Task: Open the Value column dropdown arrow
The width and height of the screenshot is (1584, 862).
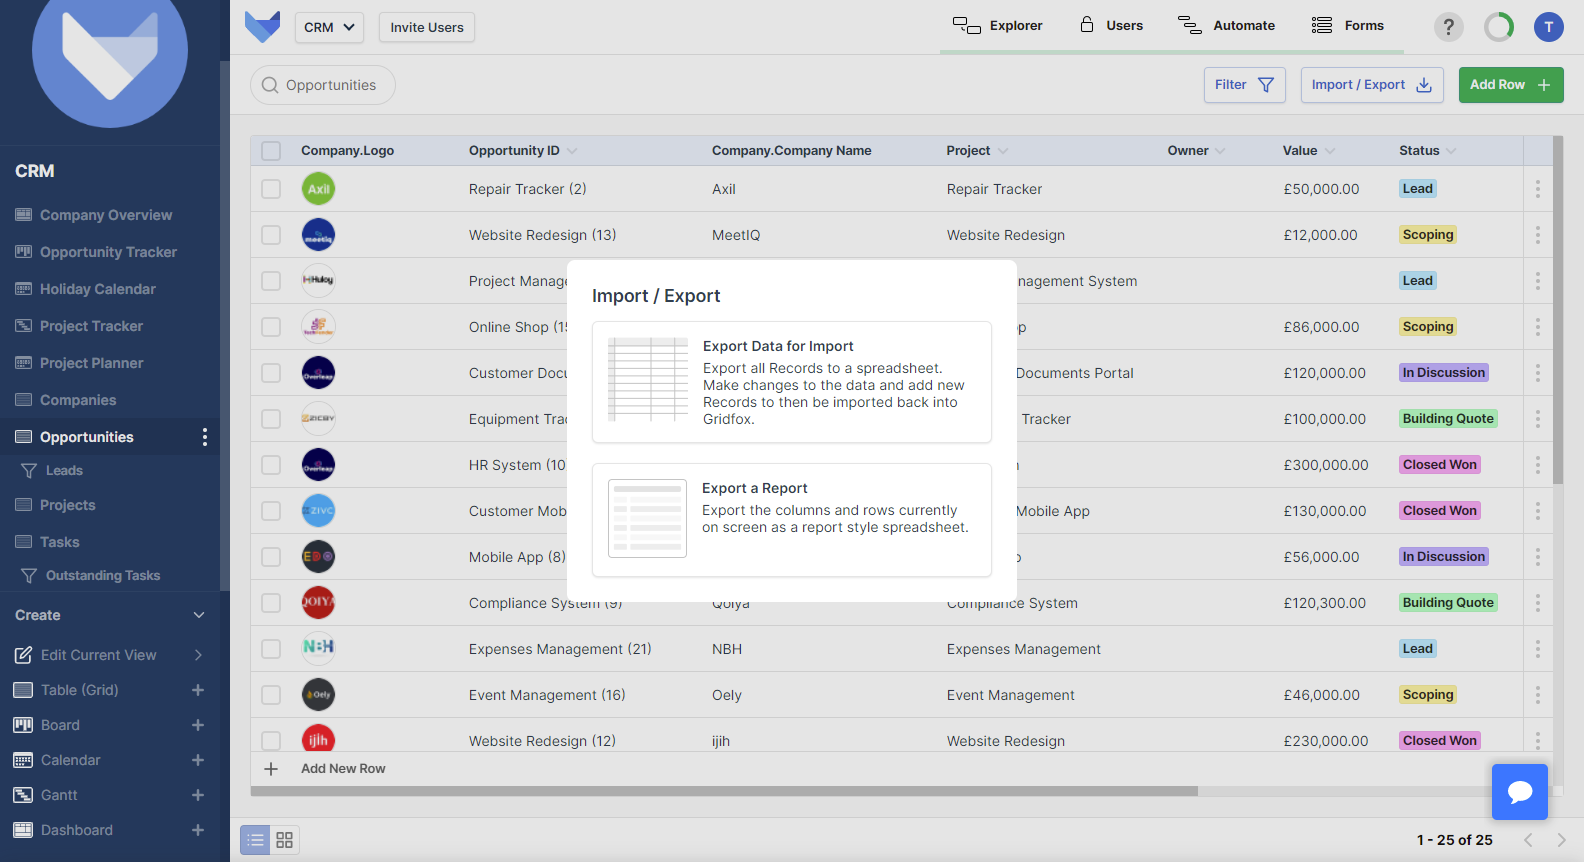Action: 1330,151
